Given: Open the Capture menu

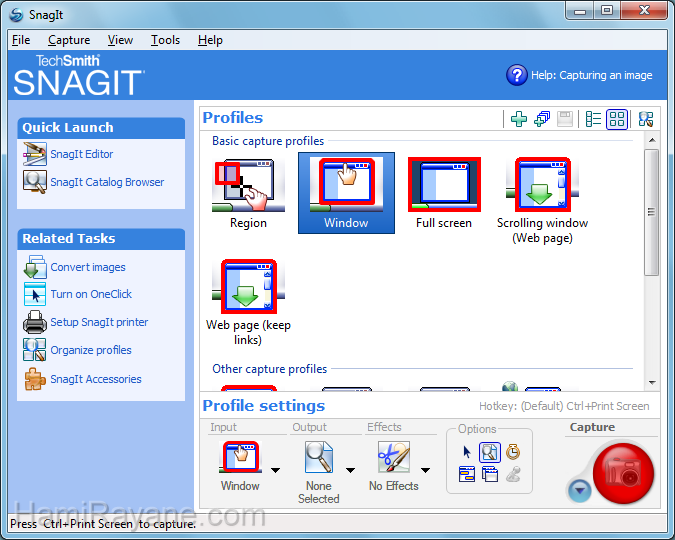Looking at the screenshot, I should pyautogui.click(x=69, y=40).
